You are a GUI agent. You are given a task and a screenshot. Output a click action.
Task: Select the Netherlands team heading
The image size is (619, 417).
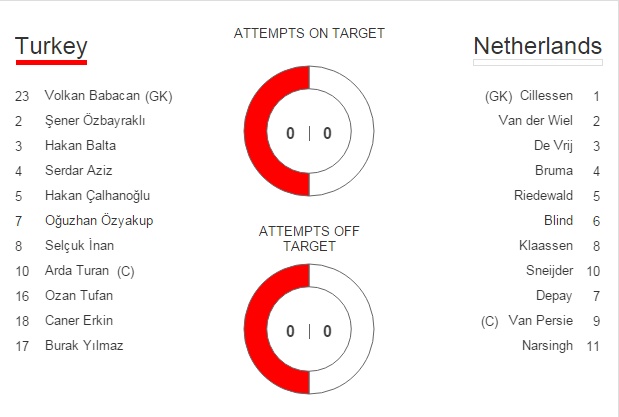[537, 46]
